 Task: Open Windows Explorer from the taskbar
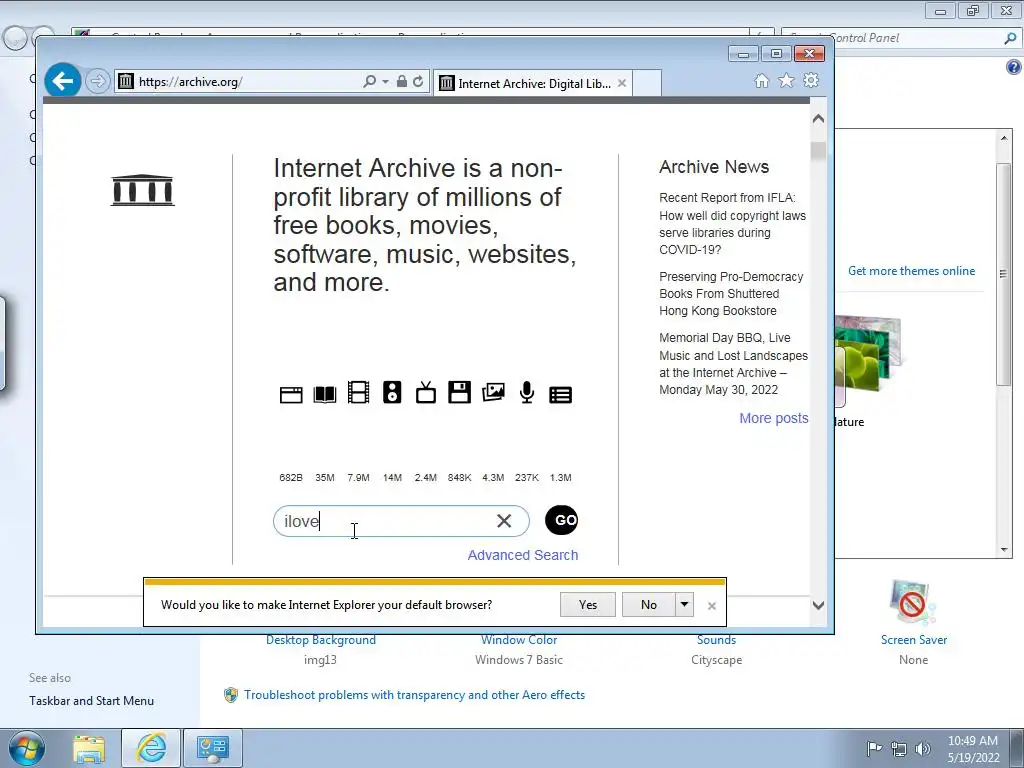(89, 748)
